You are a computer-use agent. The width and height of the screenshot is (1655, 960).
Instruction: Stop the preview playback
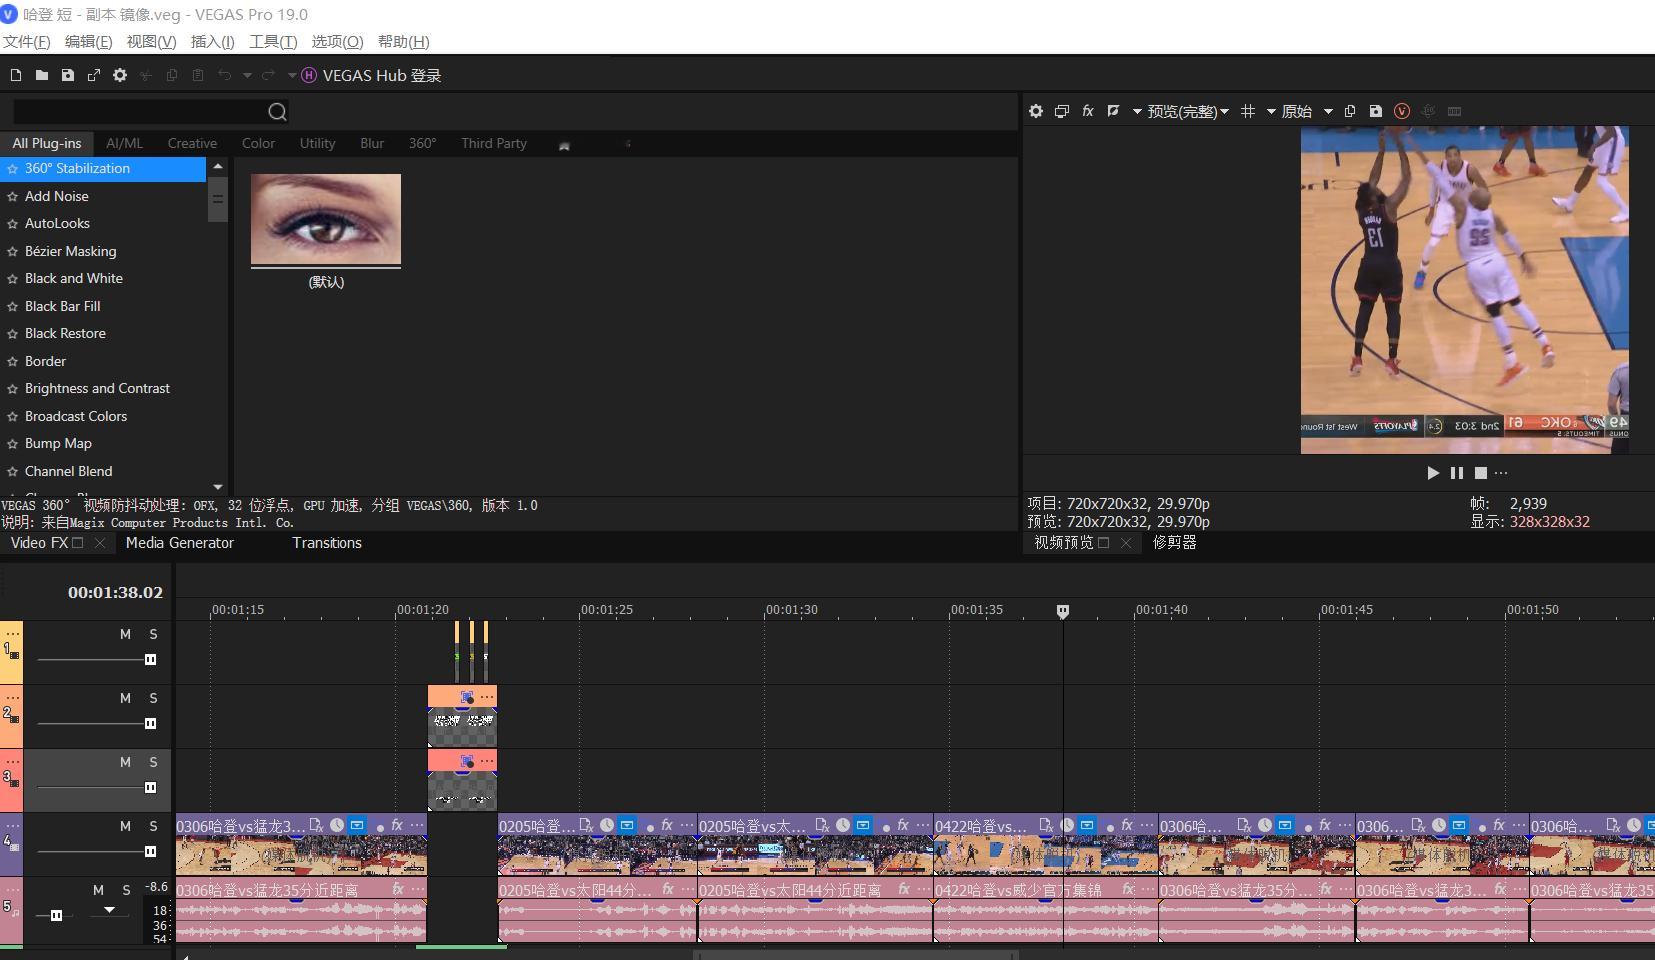coord(1481,473)
